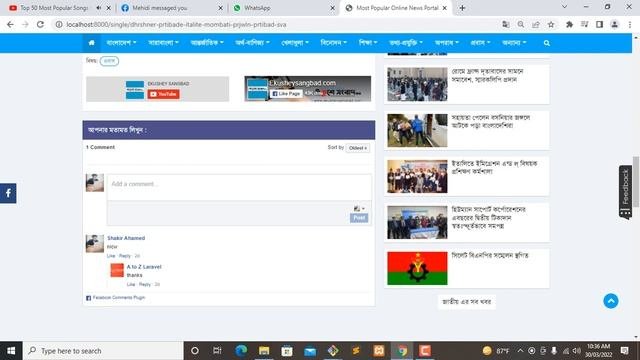Close the Mehidi messaged you tab
The height and width of the screenshot is (360, 640).
(220, 8)
